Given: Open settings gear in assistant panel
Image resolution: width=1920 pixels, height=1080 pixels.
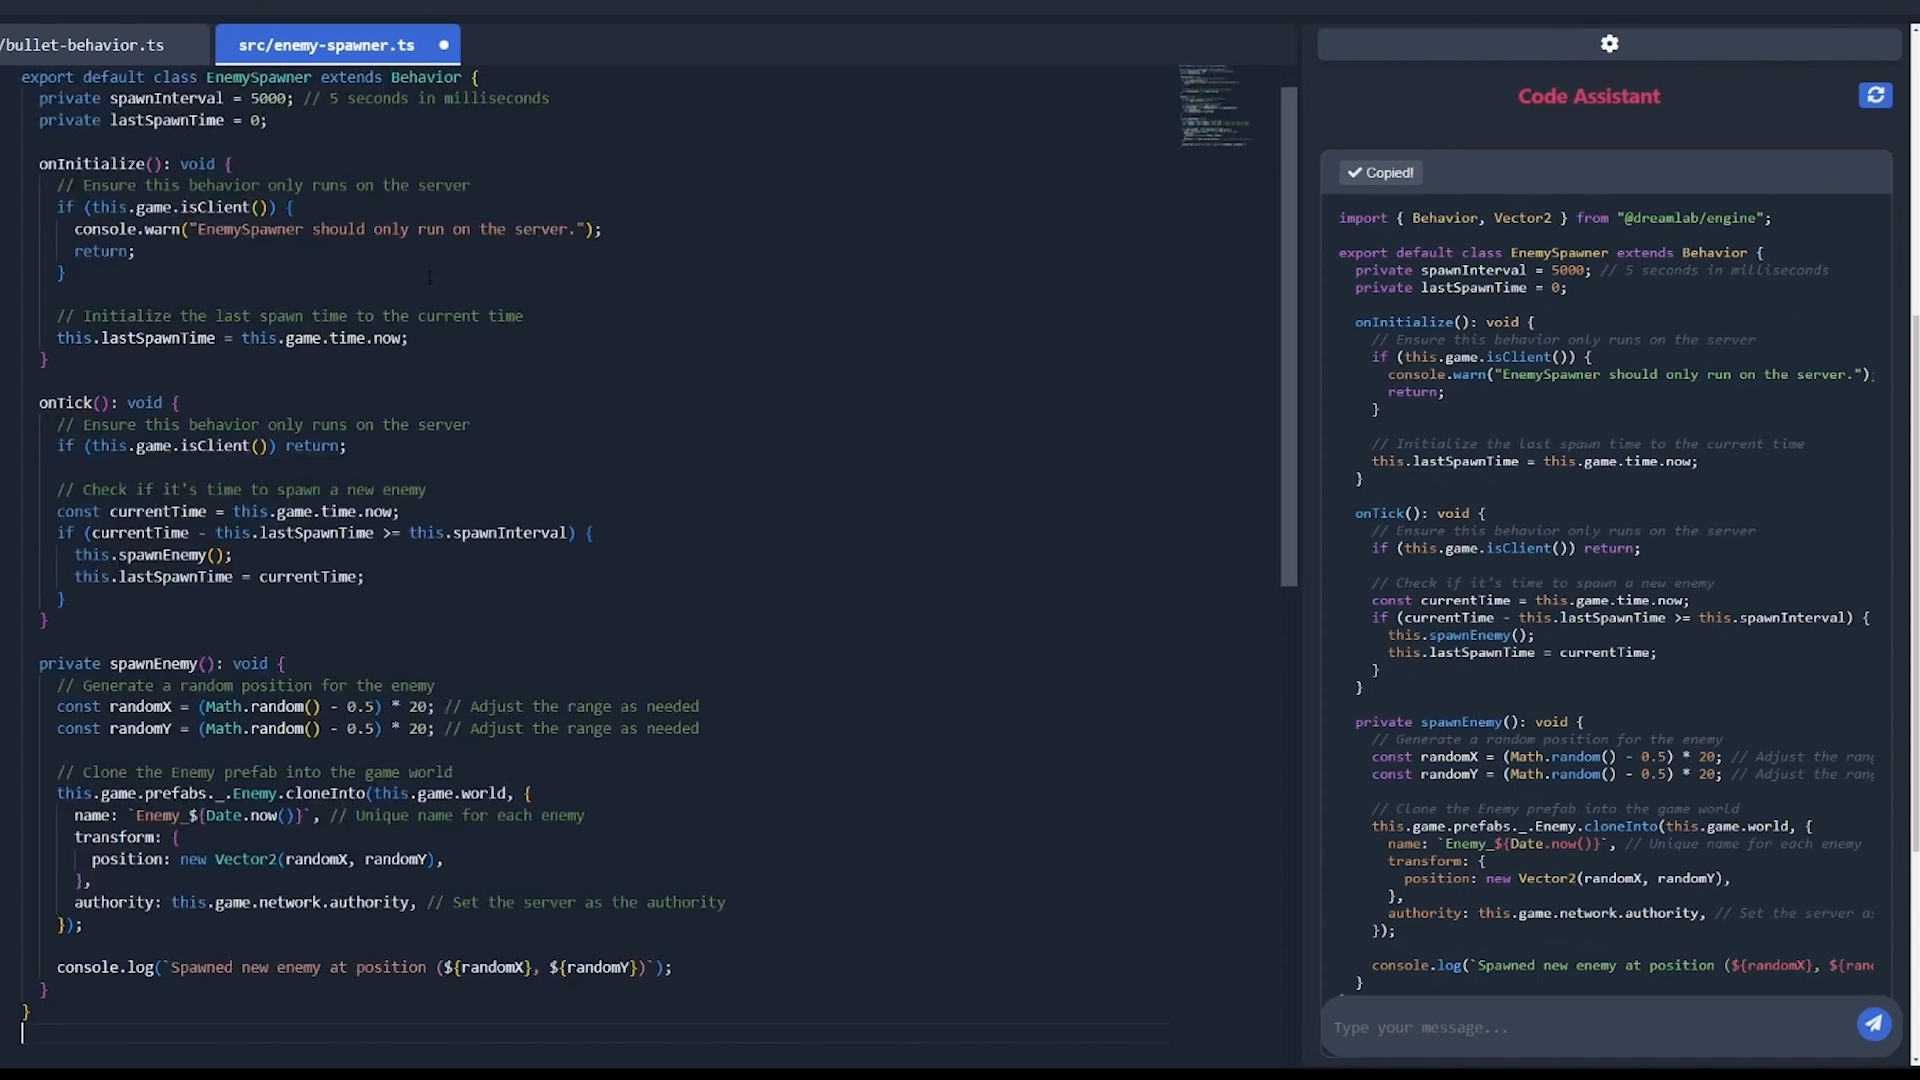Looking at the screenshot, I should tap(1609, 43).
